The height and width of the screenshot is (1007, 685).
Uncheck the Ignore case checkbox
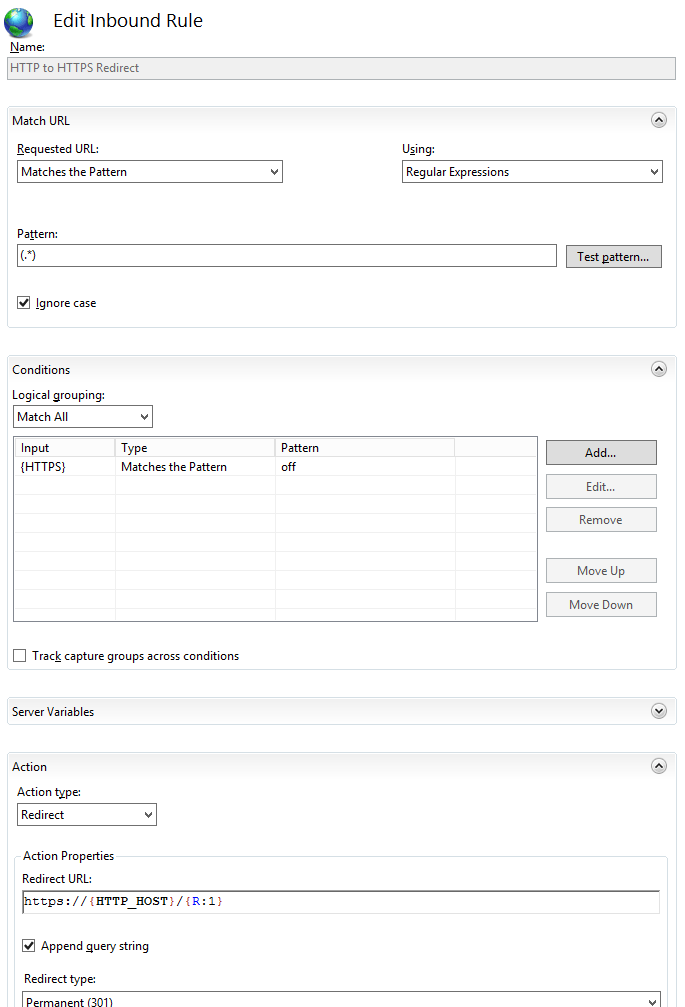click(24, 303)
